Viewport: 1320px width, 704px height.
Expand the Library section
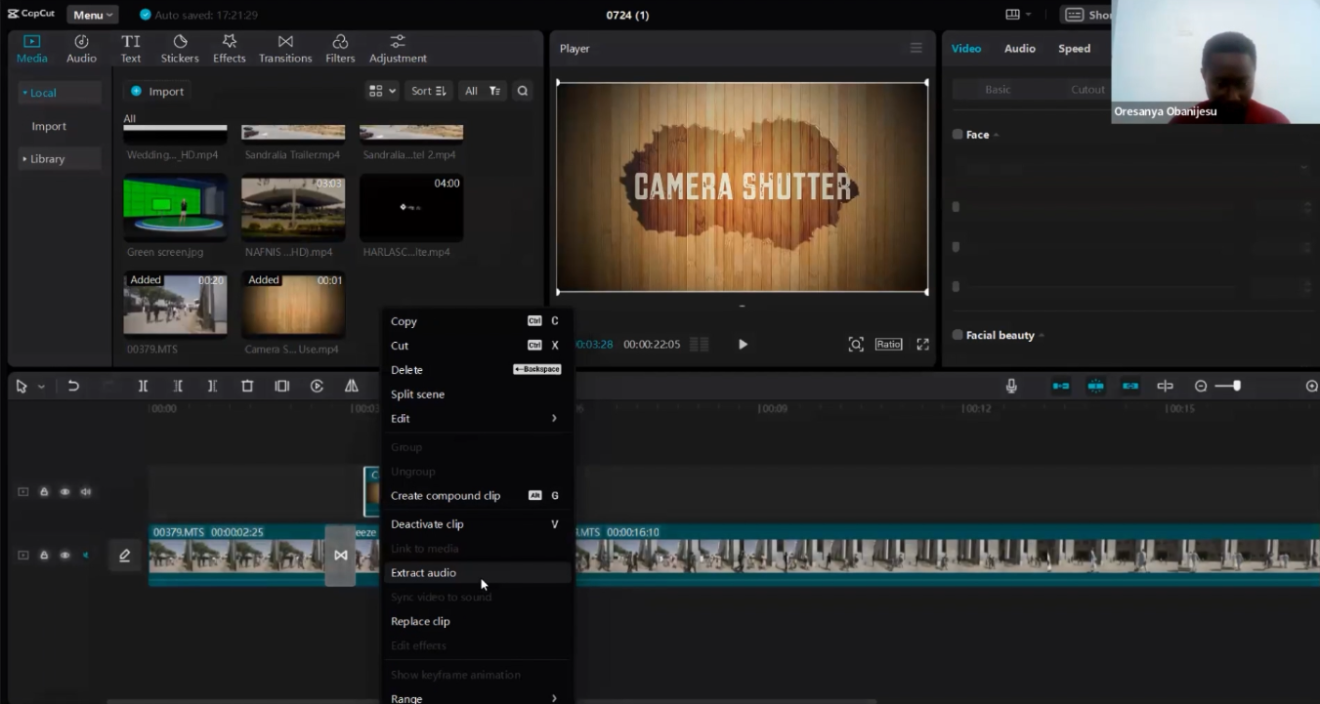60,159
